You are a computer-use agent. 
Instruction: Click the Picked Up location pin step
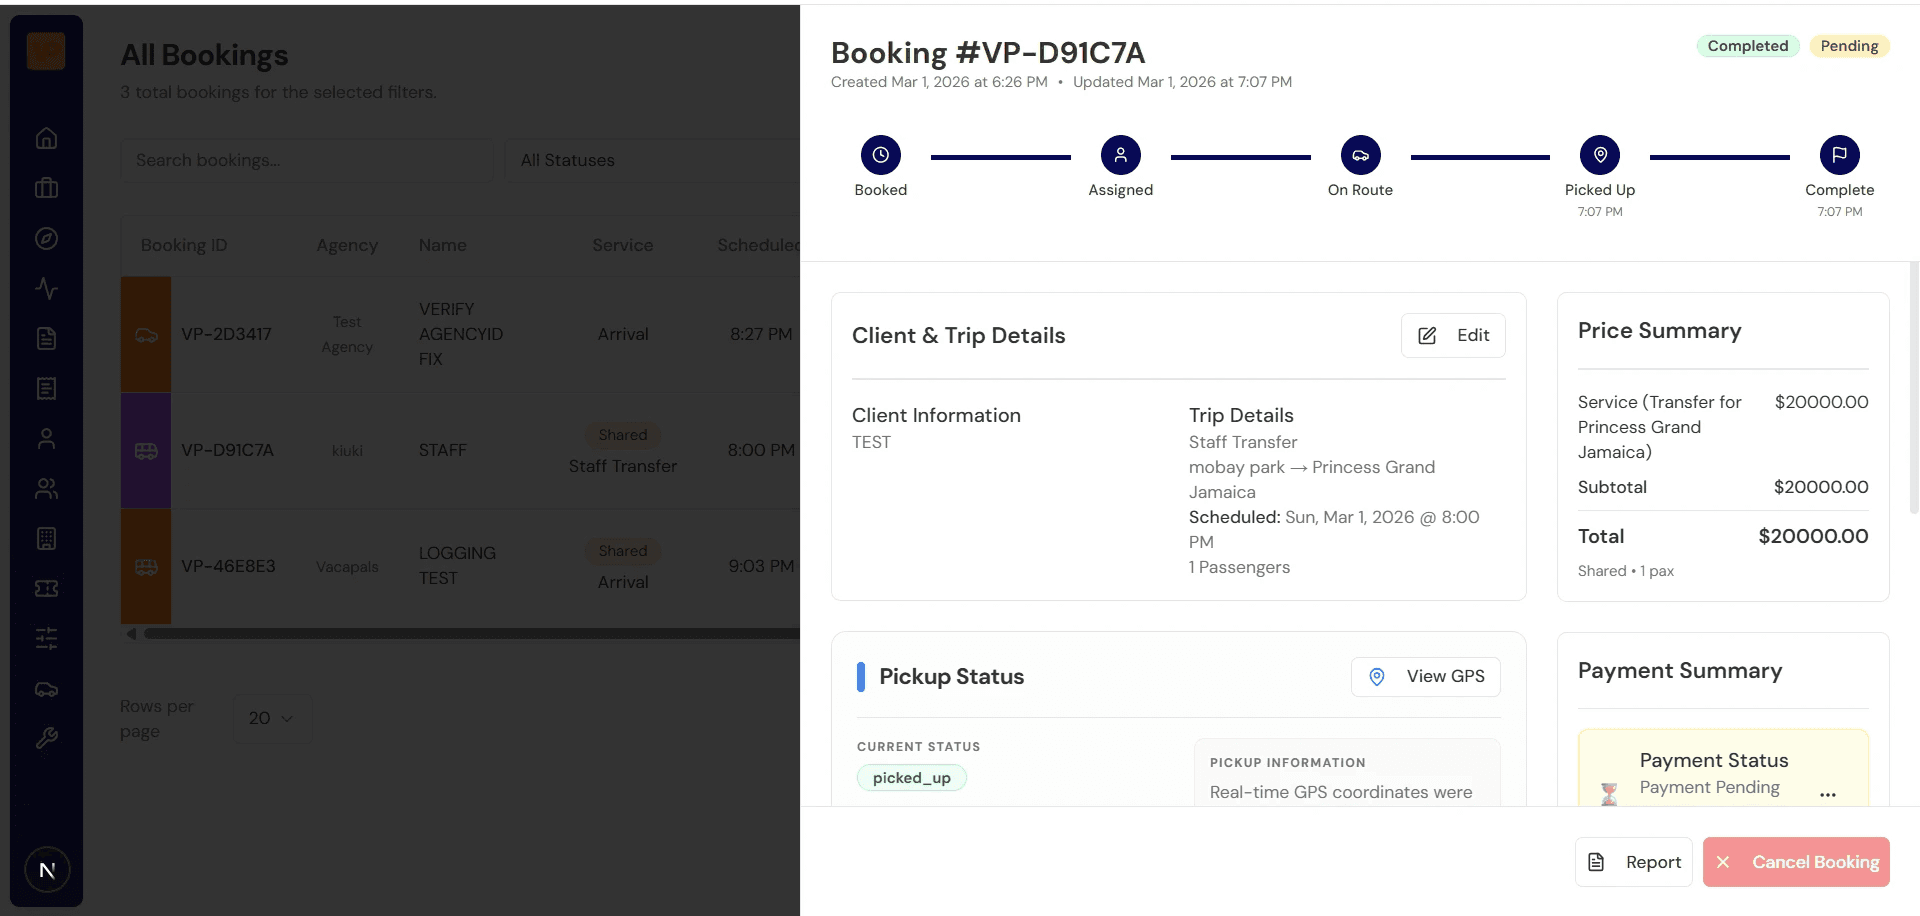(1600, 155)
